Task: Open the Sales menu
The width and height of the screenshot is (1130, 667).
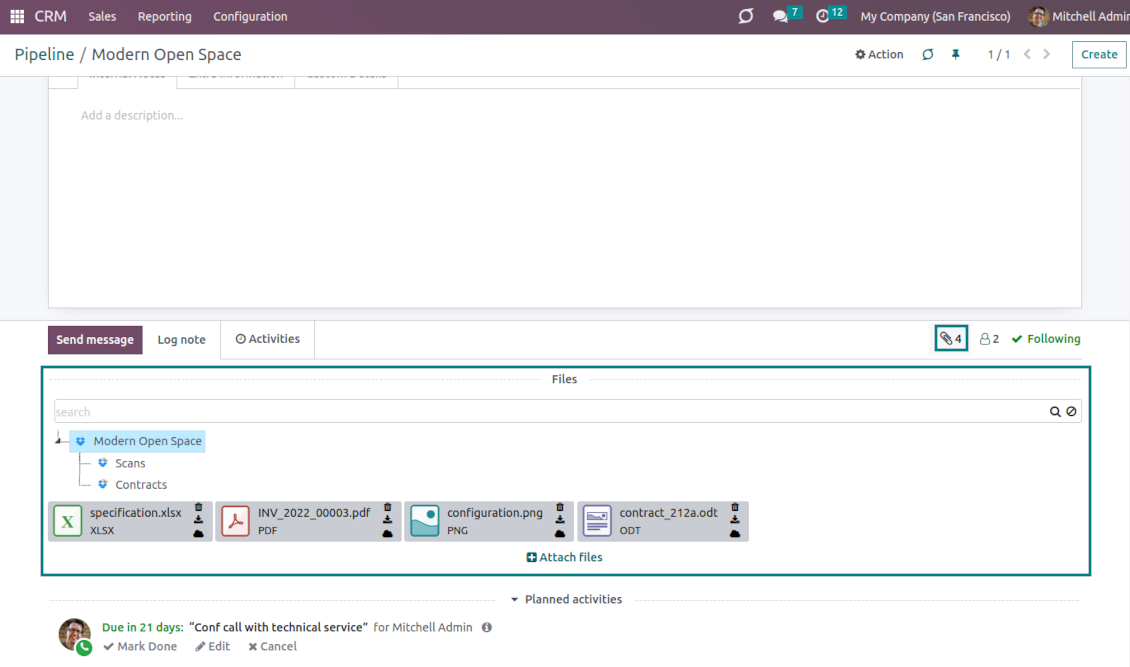Action: [102, 16]
